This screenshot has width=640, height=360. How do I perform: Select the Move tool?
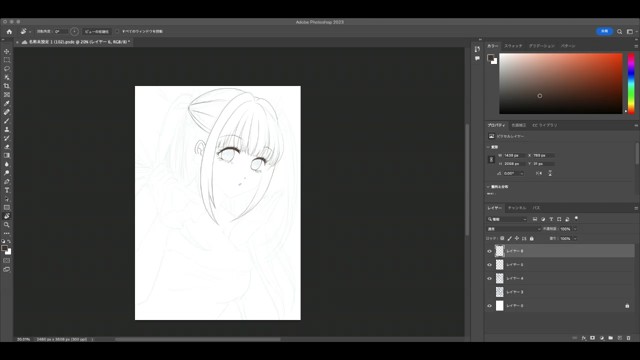[7, 51]
